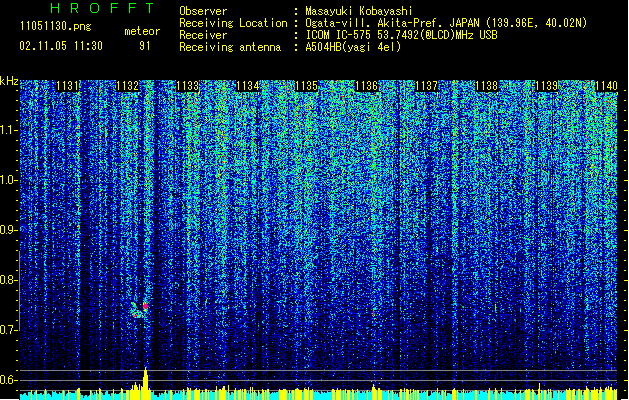Click antenna value A504HB(yagi 4el)

[x=353, y=47]
